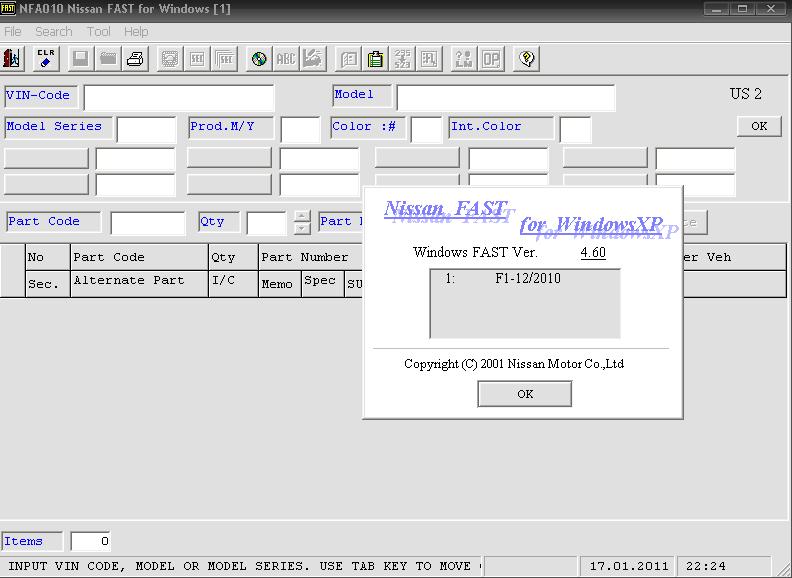Click the Items count field showing 0

coord(90,541)
